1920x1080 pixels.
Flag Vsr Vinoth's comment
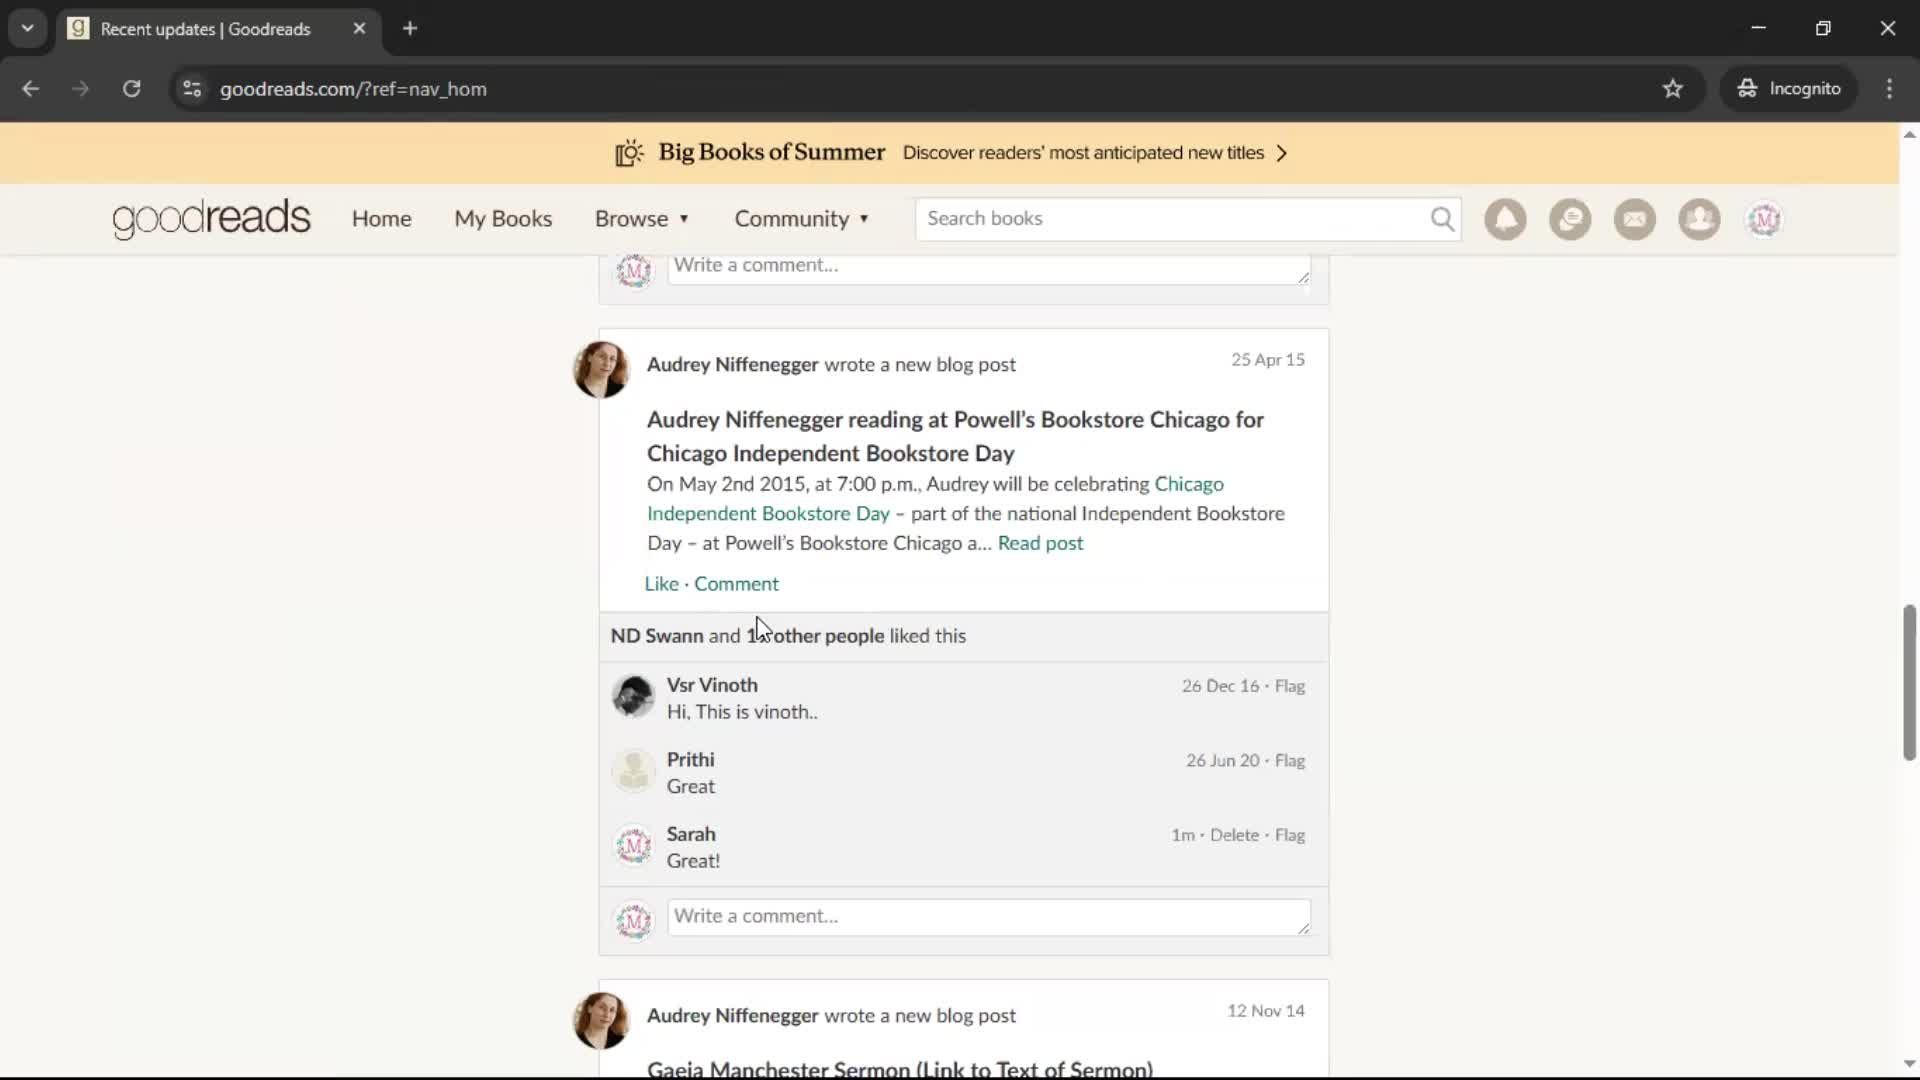(1290, 686)
